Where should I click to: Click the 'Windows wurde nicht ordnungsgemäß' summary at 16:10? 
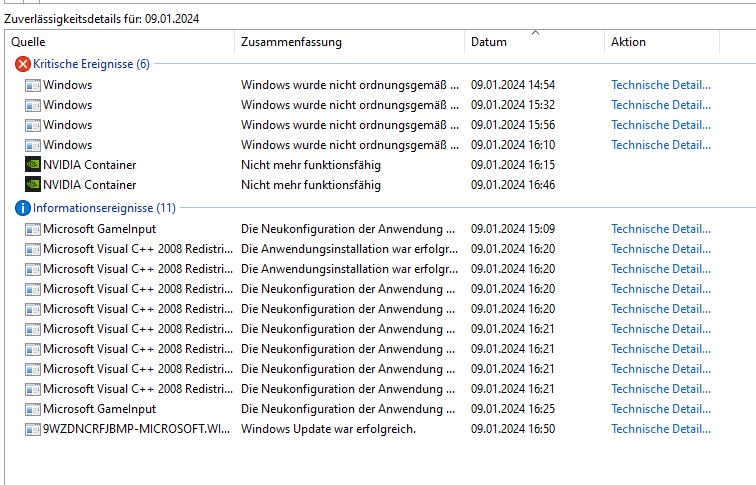pyautogui.click(x=350, y=145)
